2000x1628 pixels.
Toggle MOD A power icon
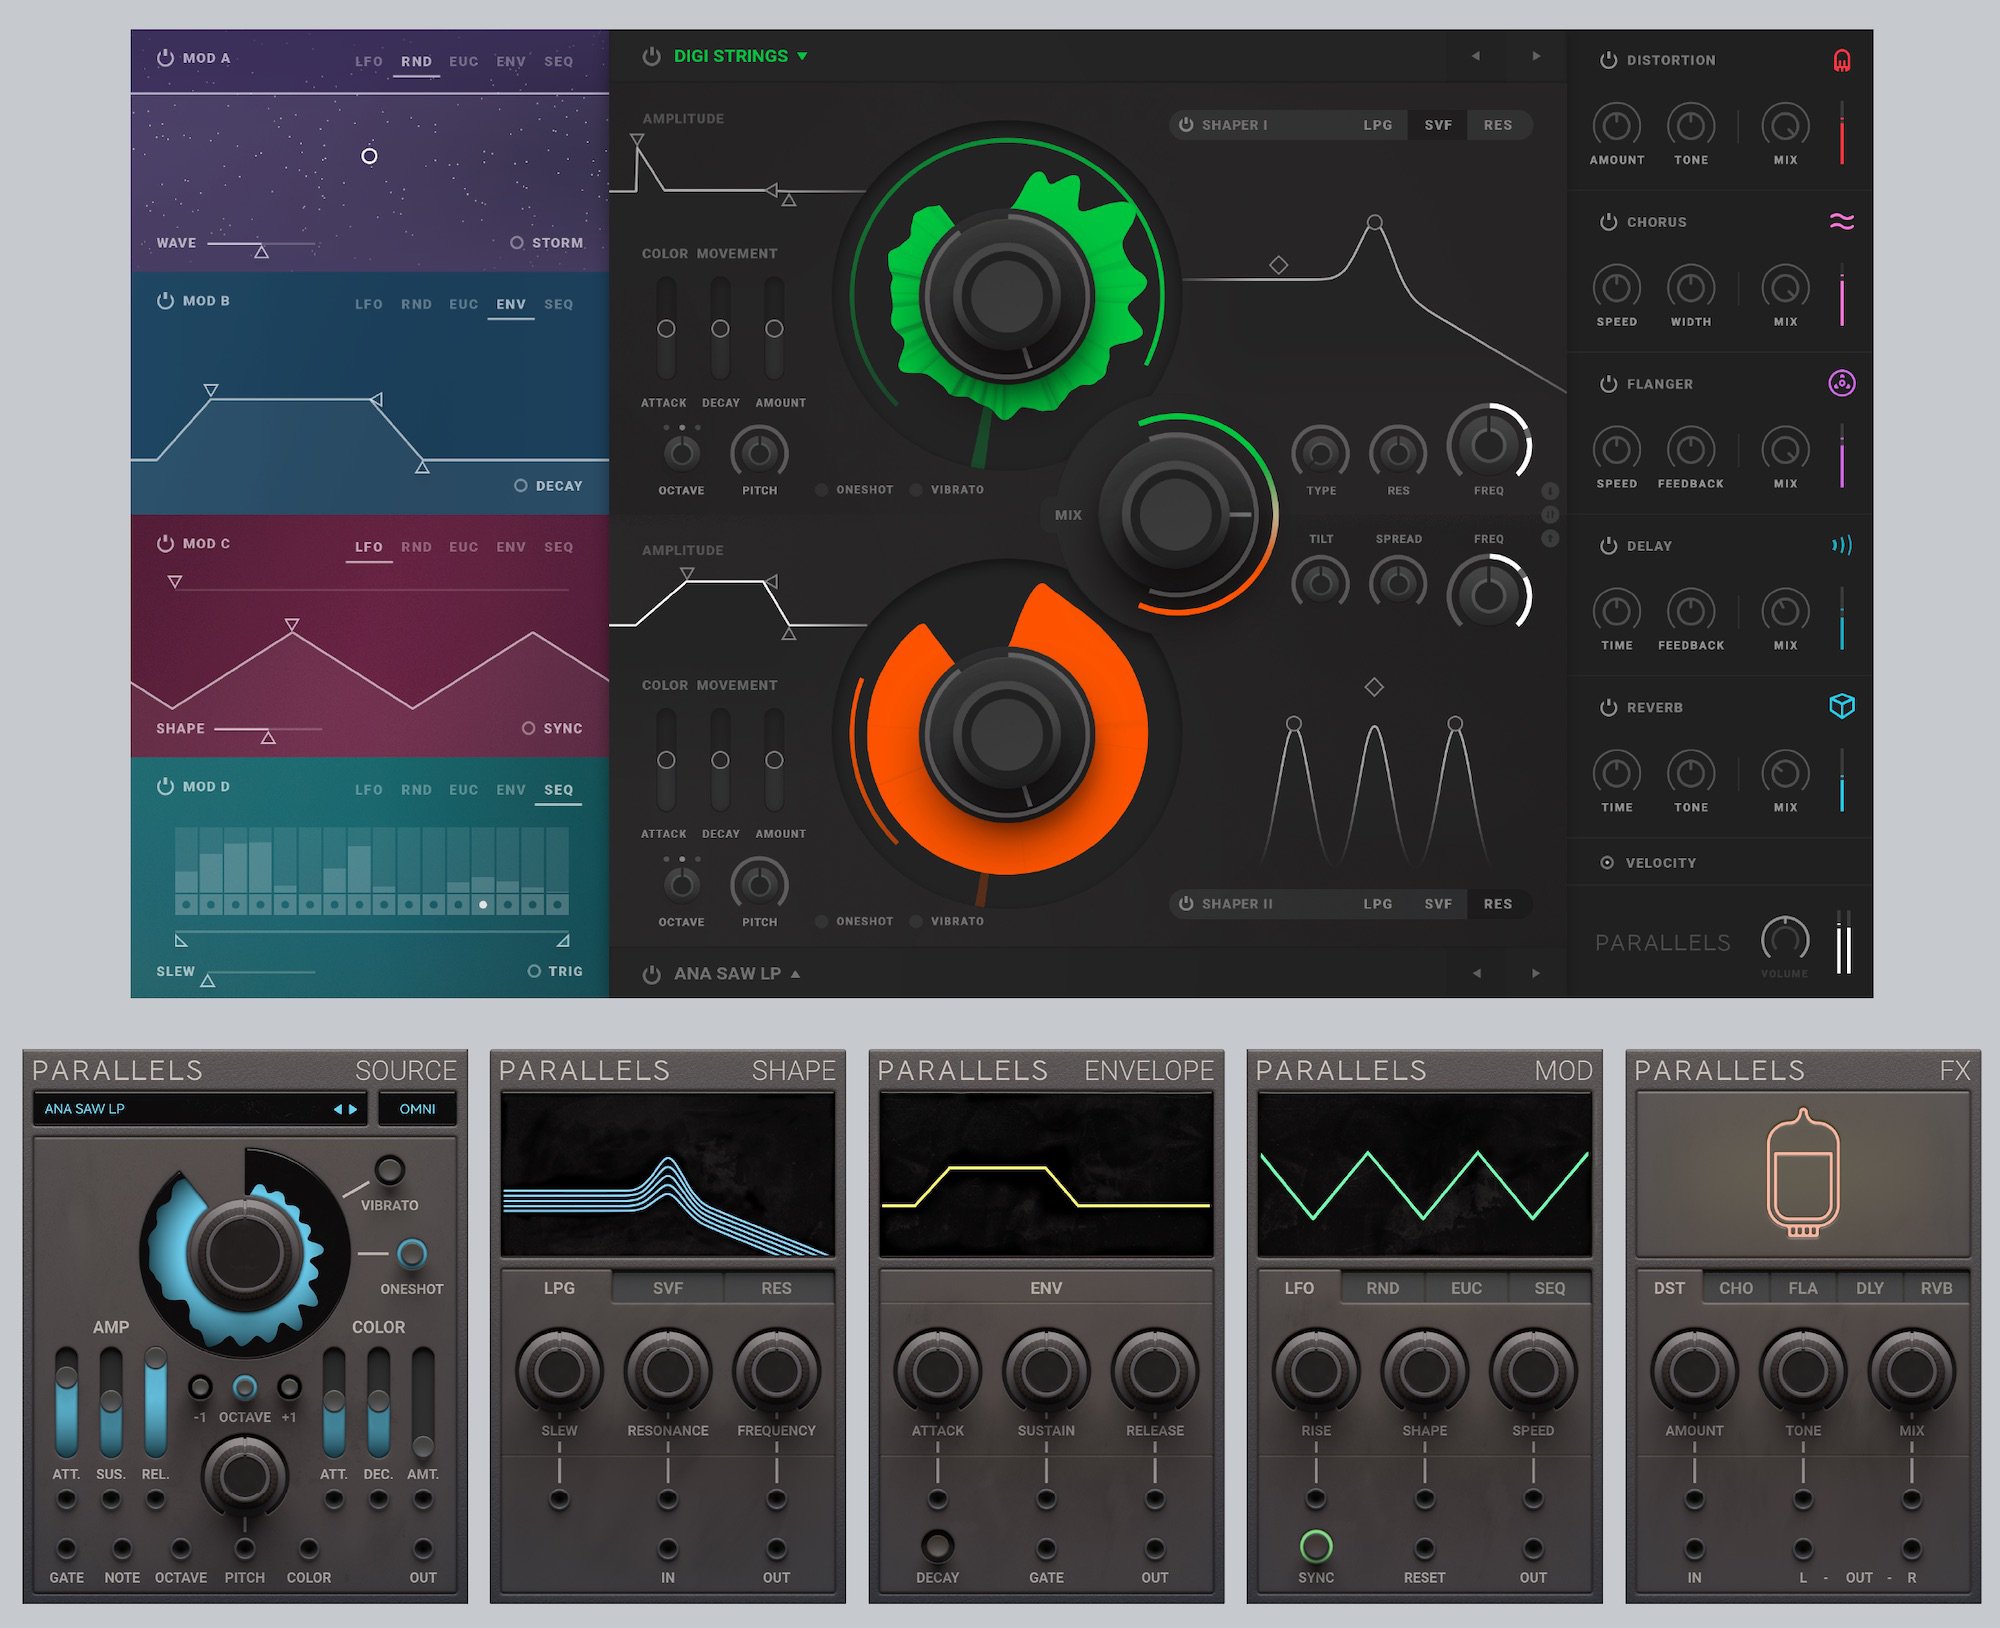pyautogui.click(x=165, y=58)
